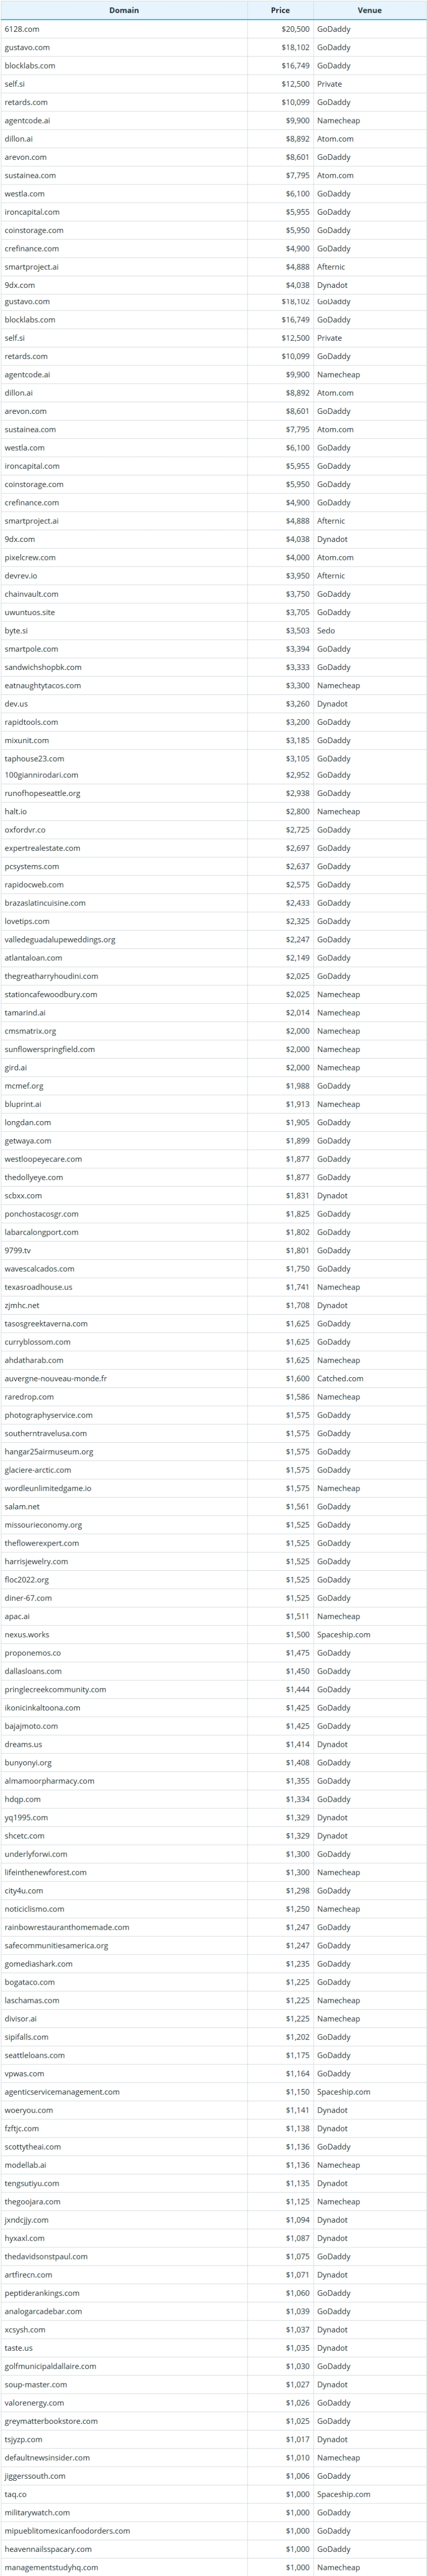This screenshot has width=427, height=2576.
Task: Click the nexus.works domain link
Action: (27, 1634)
